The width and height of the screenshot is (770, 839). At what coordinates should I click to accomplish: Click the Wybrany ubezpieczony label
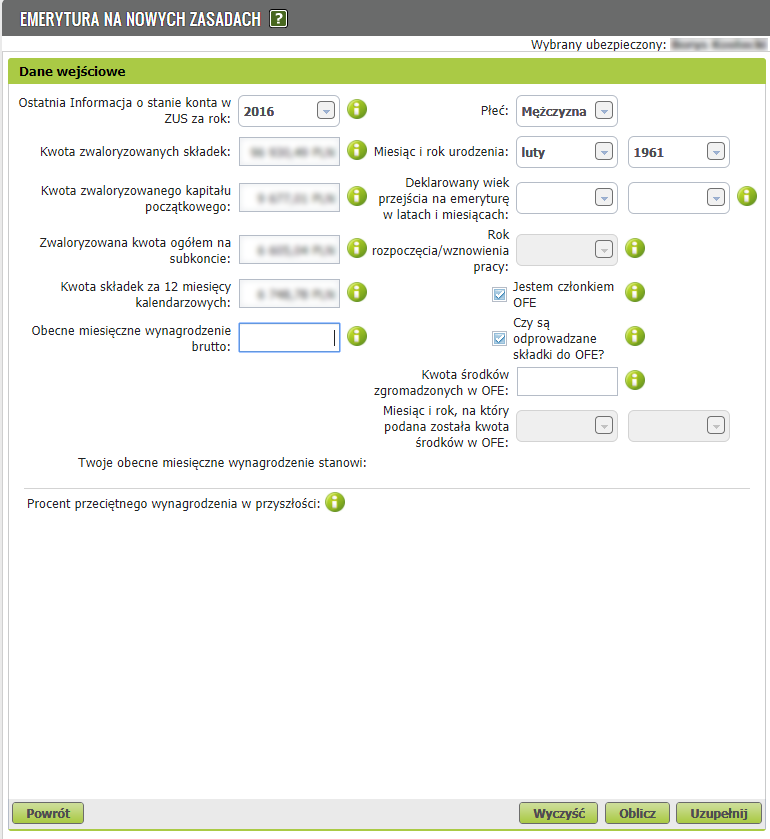pyautogui.click(x=598, y=44)
